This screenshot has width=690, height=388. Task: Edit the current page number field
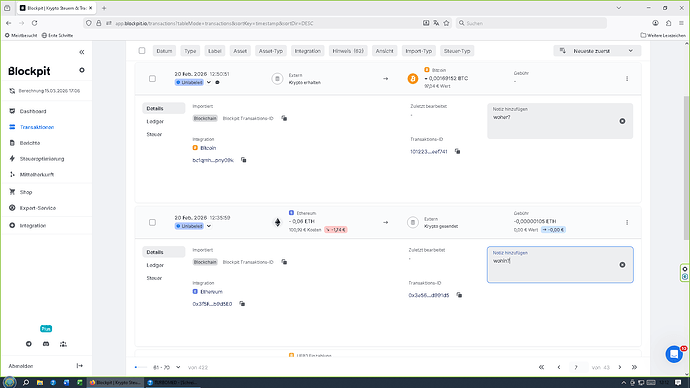coord(576,367)
